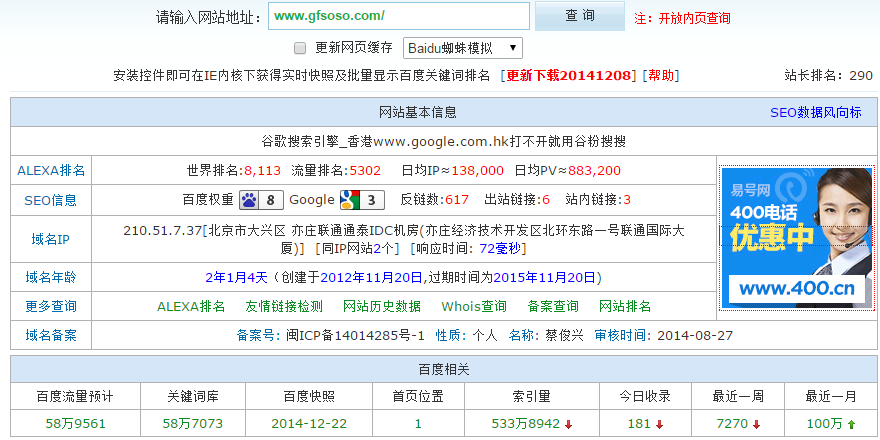Click green up arrow beside 100万
880x440 pixels.
(x=851, y=424)
